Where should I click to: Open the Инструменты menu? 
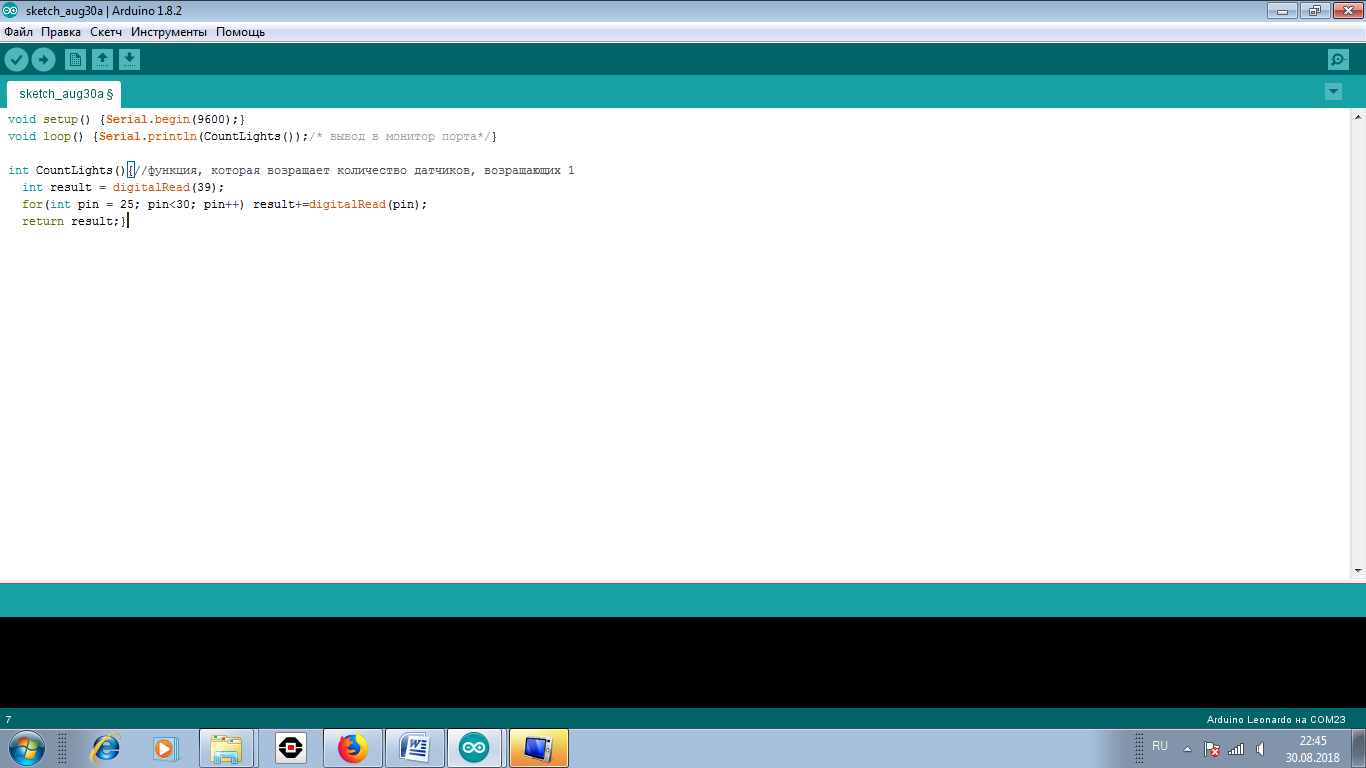169,32
